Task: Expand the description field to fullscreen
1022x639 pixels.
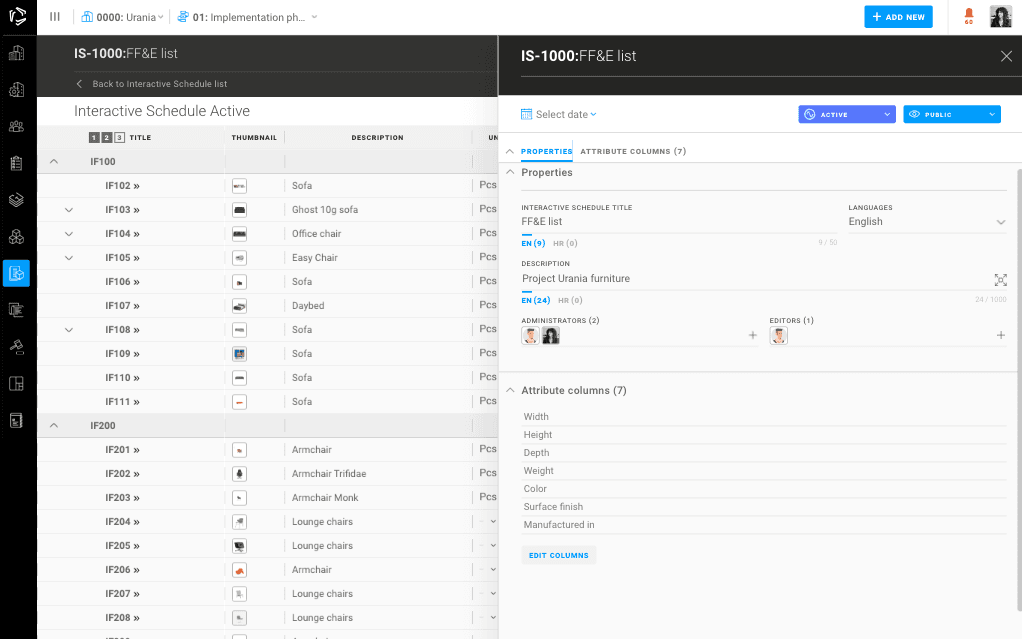Action: tap(1000, 280)
